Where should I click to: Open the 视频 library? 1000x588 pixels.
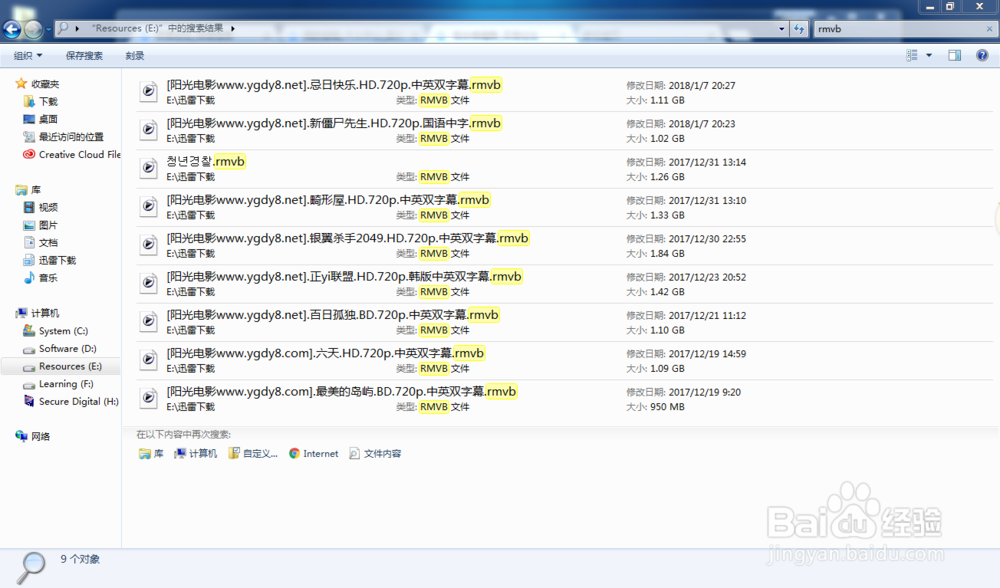[41, 207]
